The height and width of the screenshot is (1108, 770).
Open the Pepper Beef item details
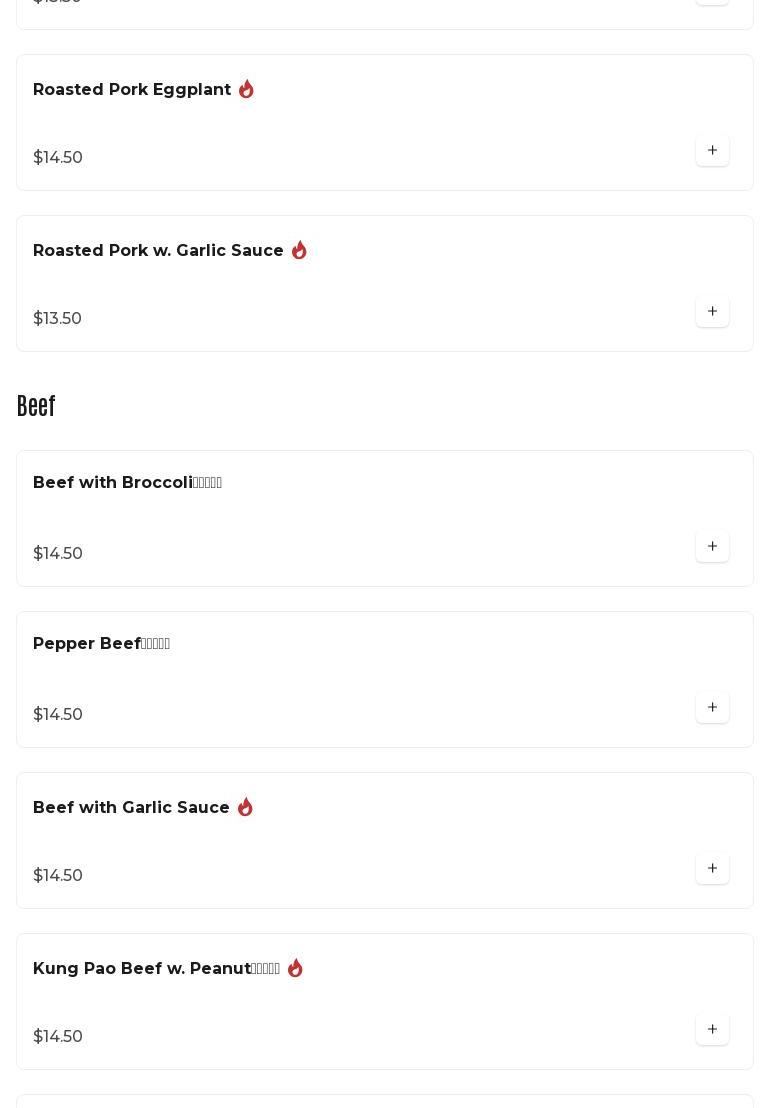coord(101,644)
